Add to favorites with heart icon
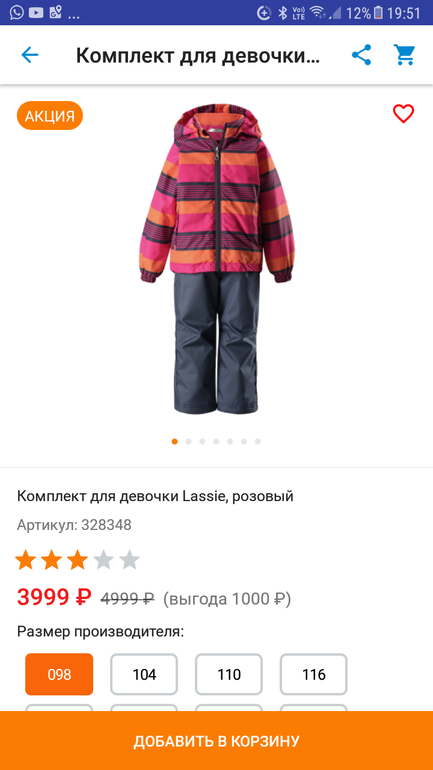This screenshot has width=433, height=770. 404,114
